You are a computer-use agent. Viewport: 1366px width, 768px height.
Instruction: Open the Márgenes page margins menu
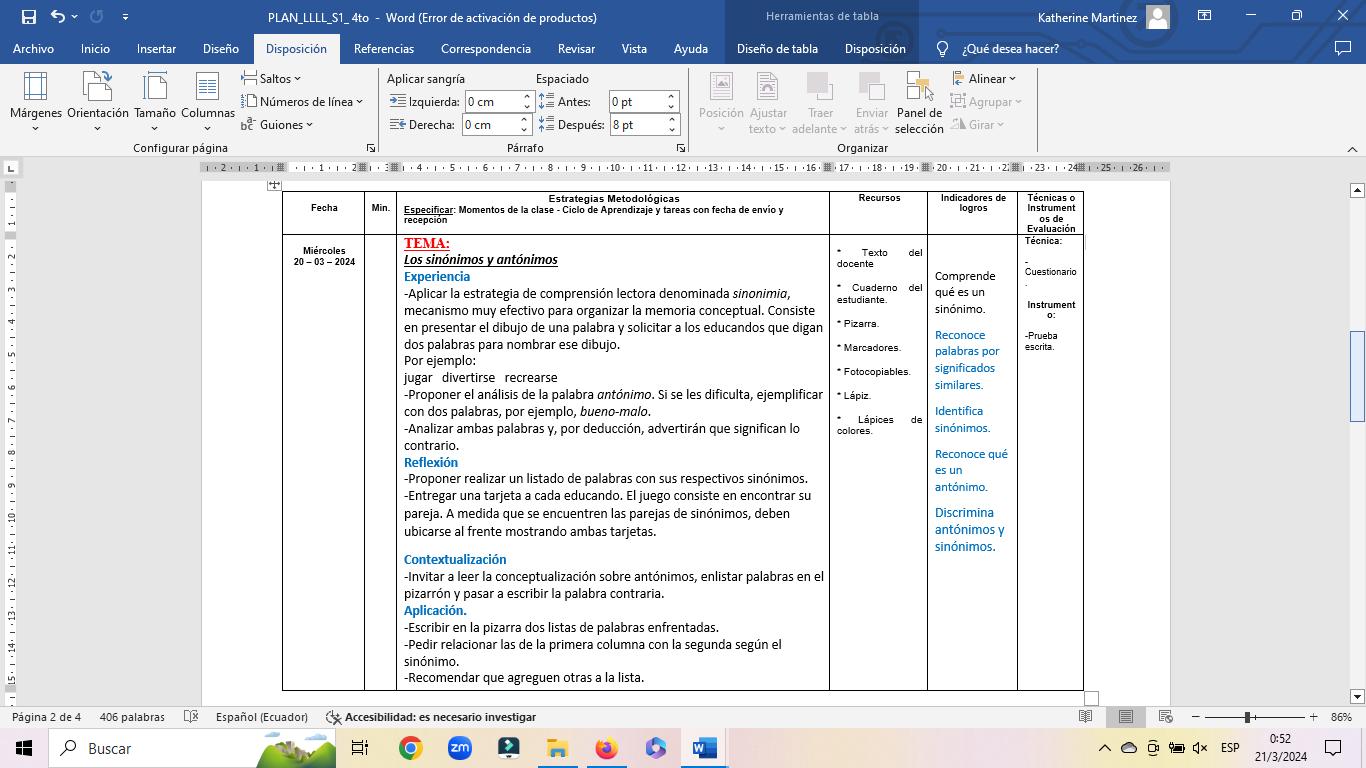pyautogui.click(x=35, y=101)
